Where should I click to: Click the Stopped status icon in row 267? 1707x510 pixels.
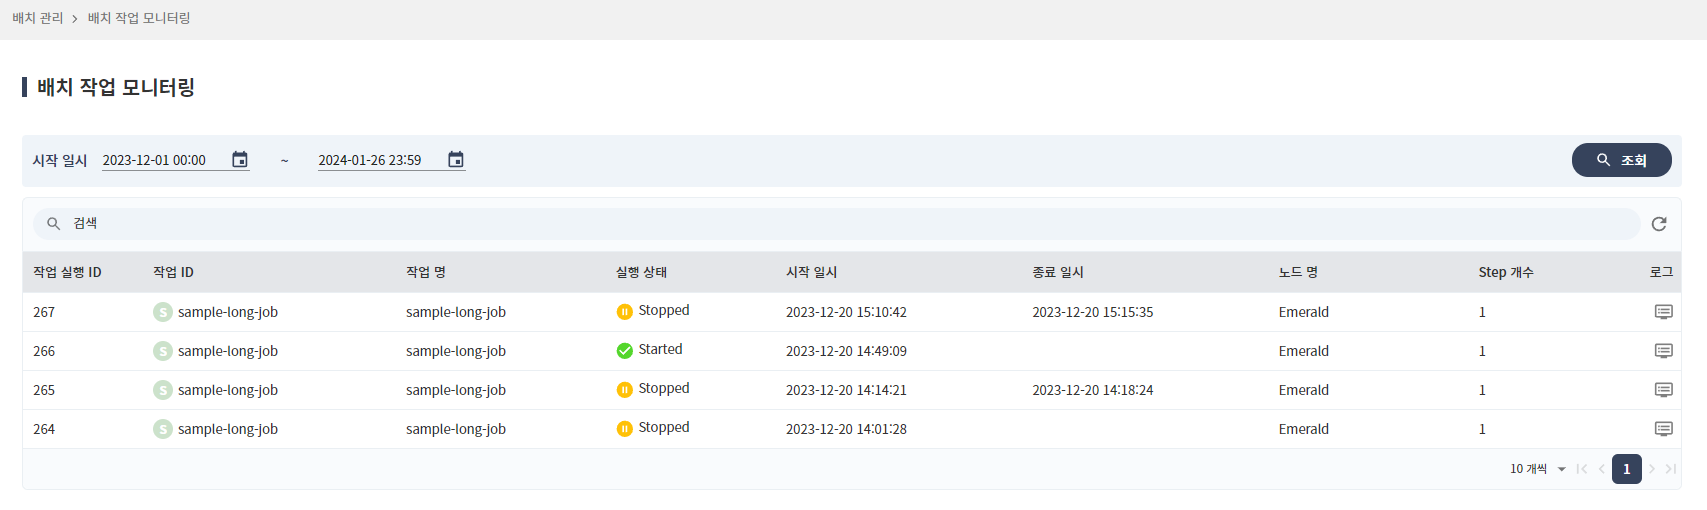coord(625,312)
